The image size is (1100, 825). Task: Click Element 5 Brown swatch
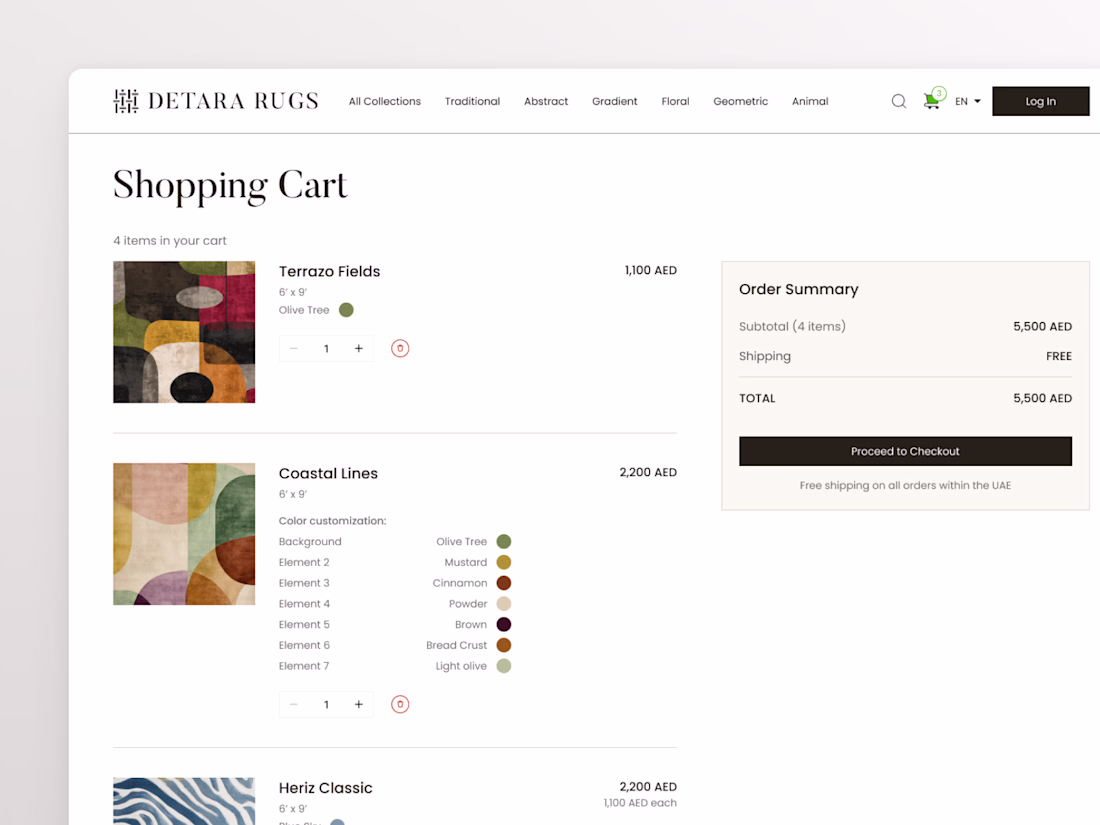[504, 624]
